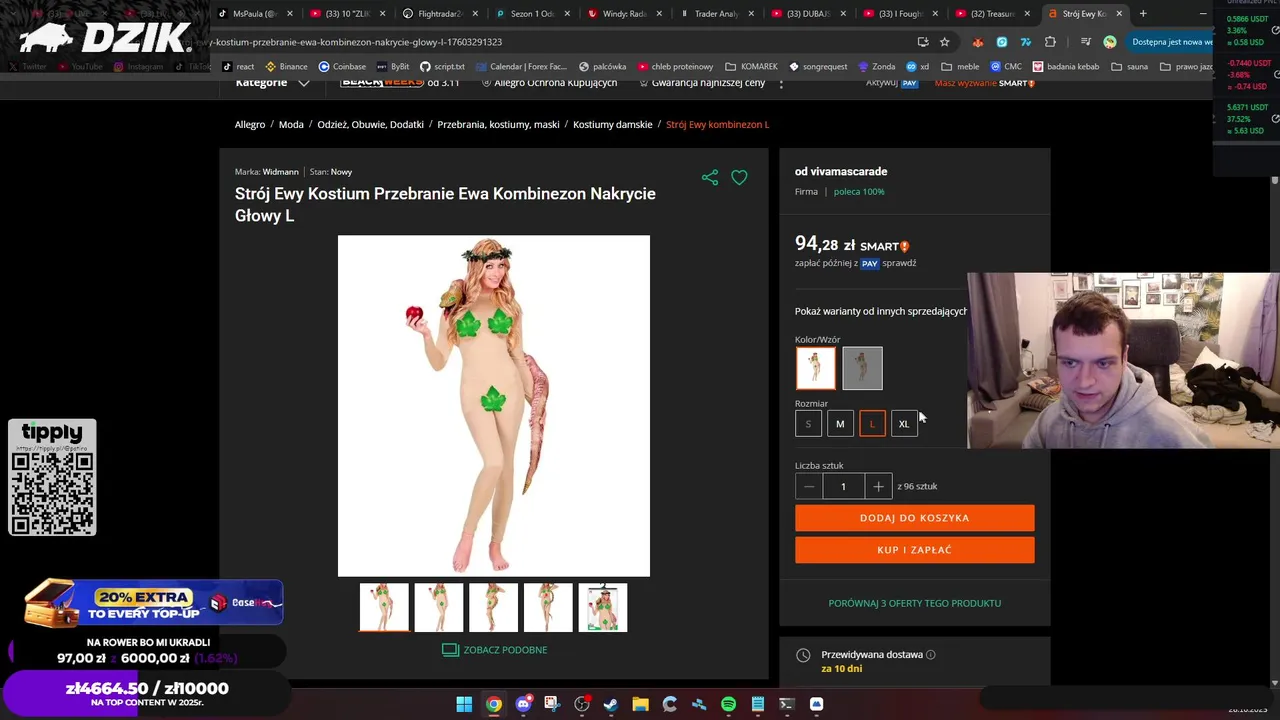The height and width of the screenshot is (720, 1280).
Task: Bookmark this page with the star icon
Action: [x=944, y=42]
